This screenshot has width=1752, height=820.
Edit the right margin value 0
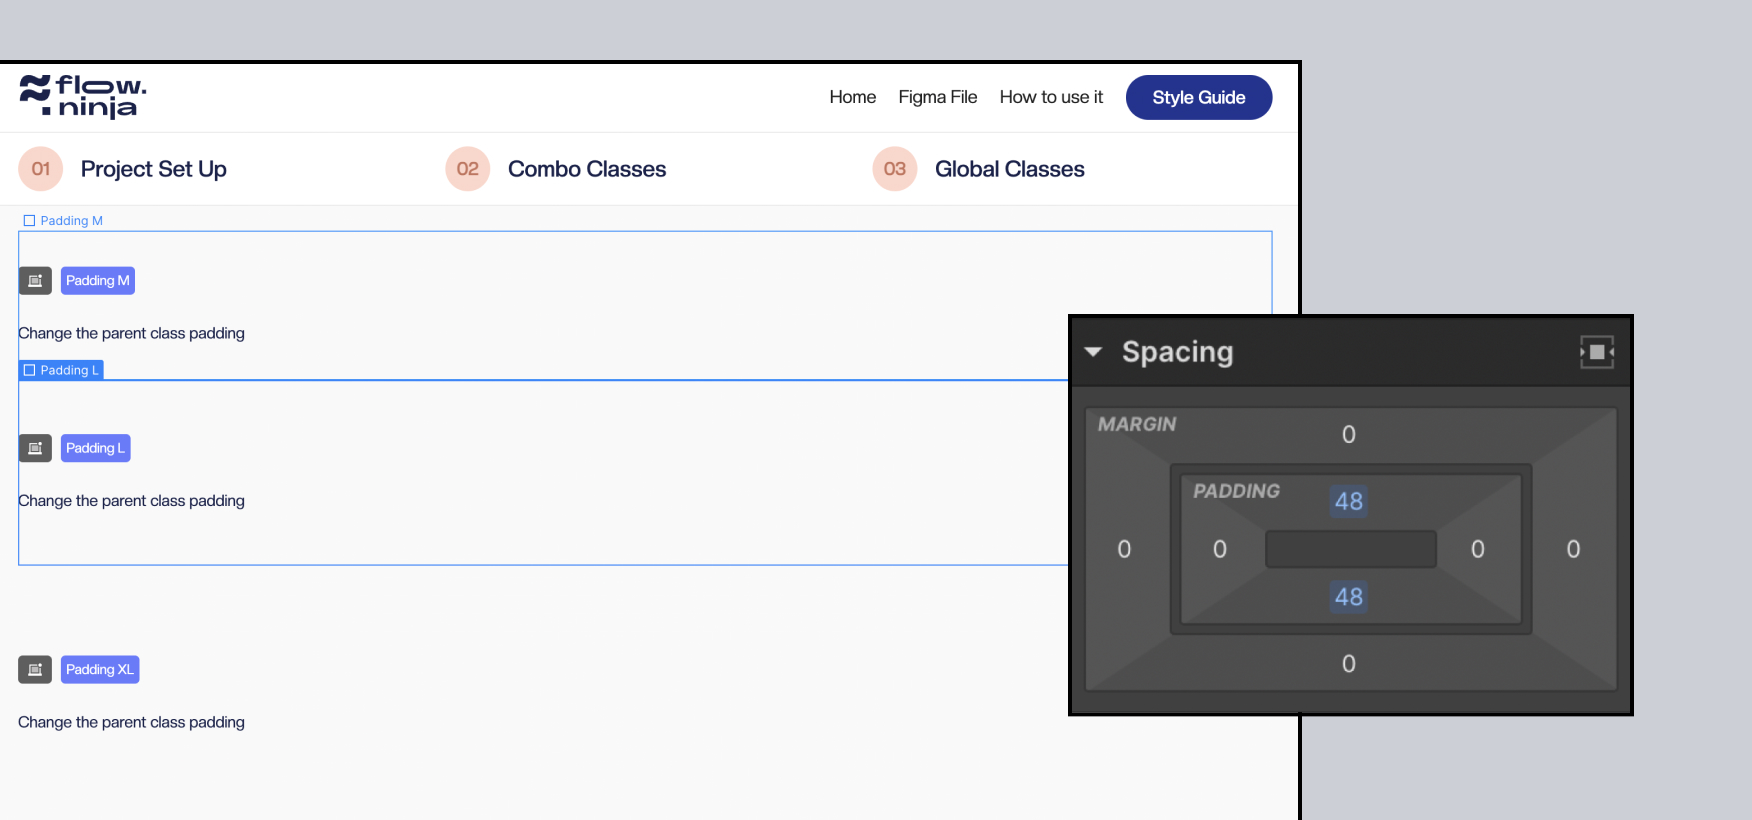pos(1573,549)
